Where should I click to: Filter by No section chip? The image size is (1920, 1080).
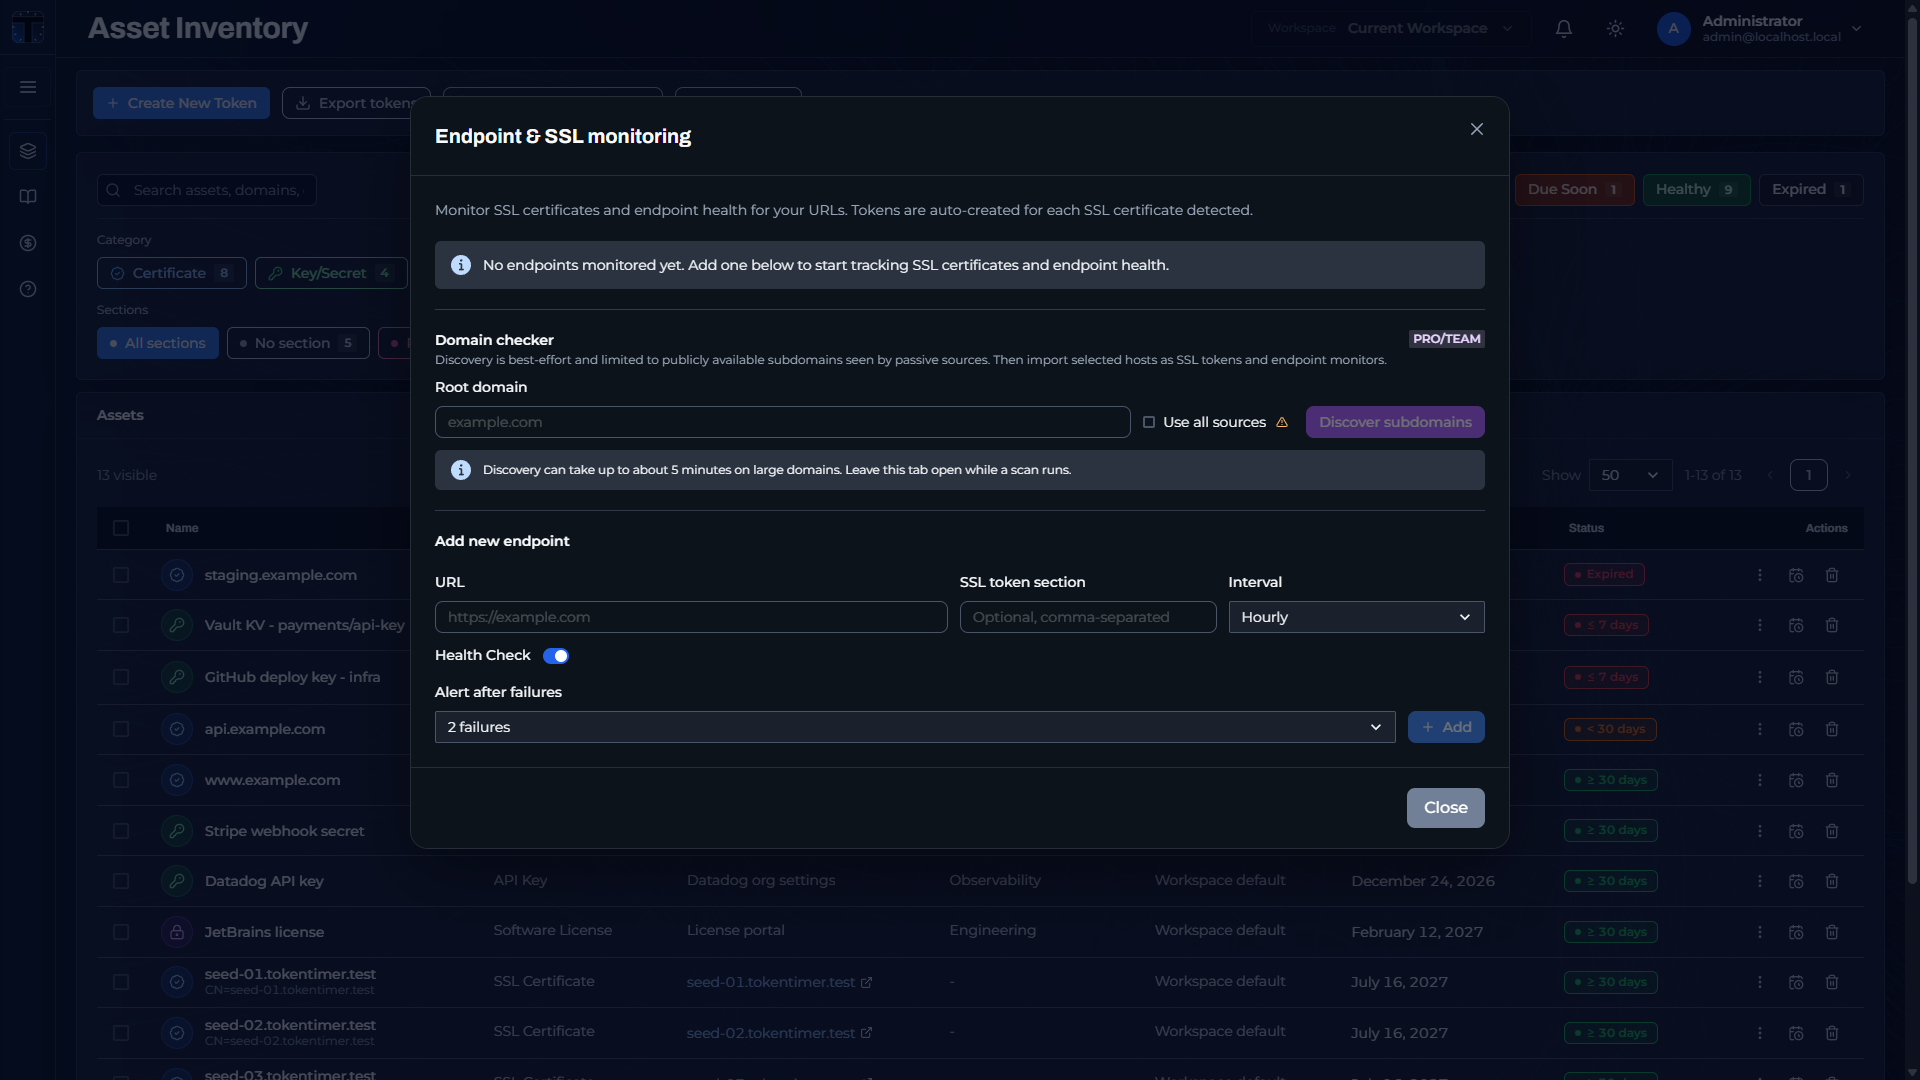click(298, 343)
